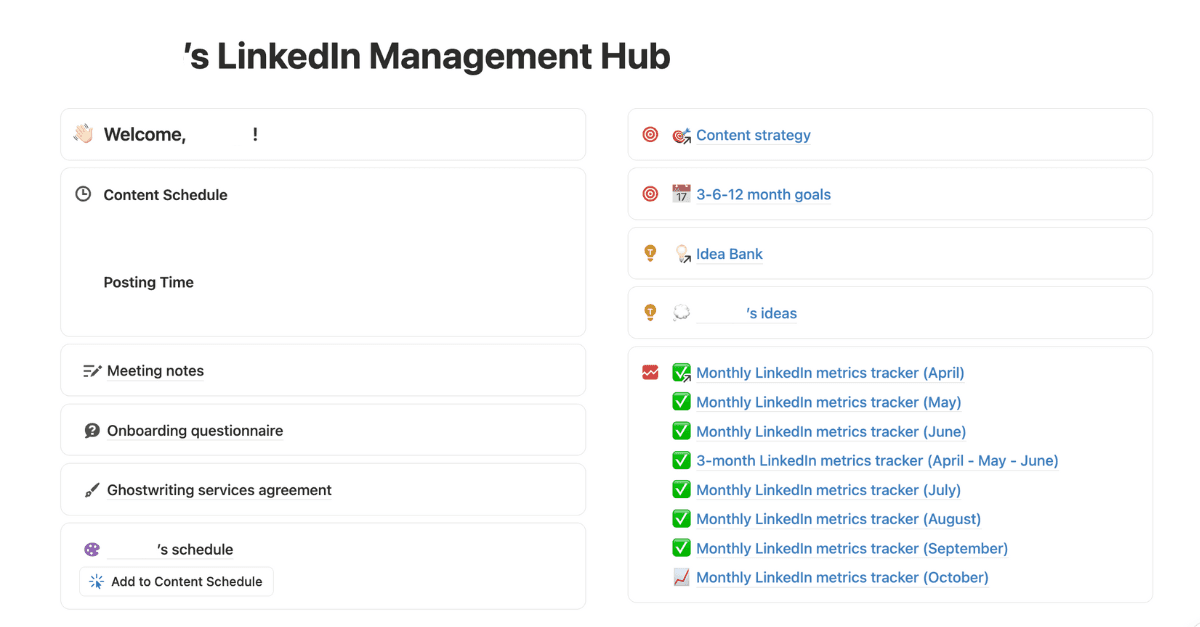Click the dartboard emoji before Content strategy link

click(x=681, y=135)
